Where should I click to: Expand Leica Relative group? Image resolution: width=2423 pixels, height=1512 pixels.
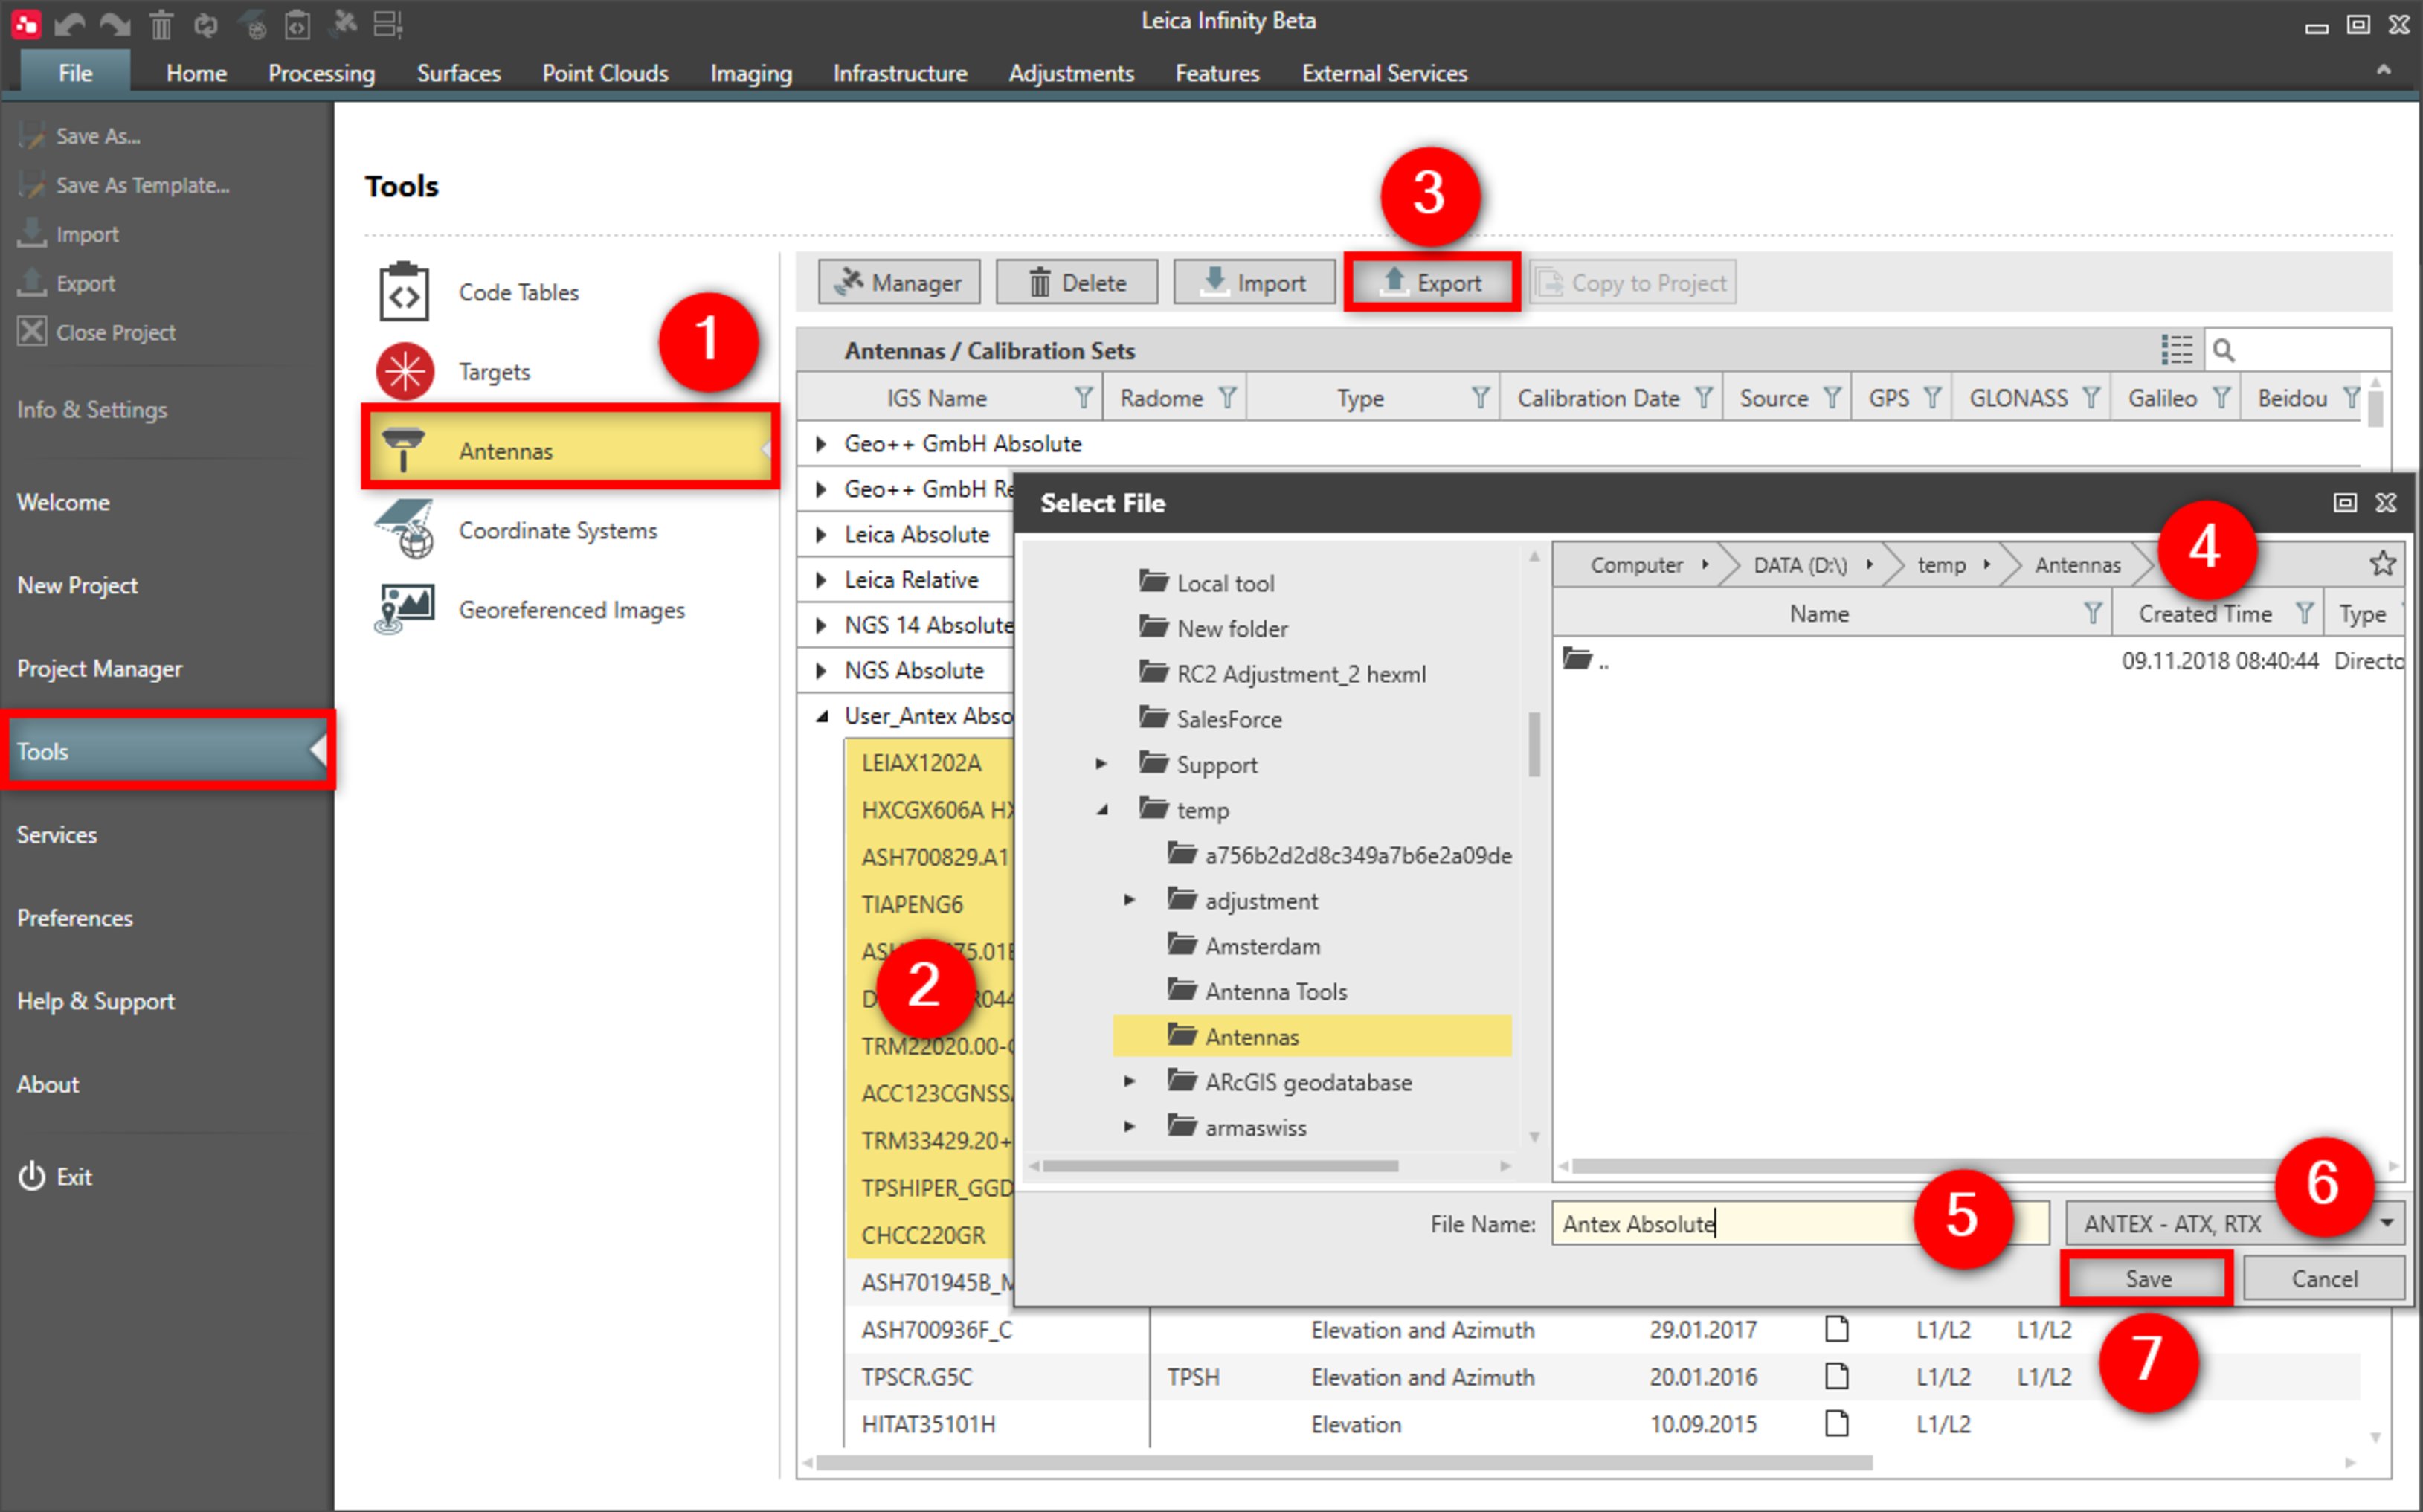click(821, 579)
